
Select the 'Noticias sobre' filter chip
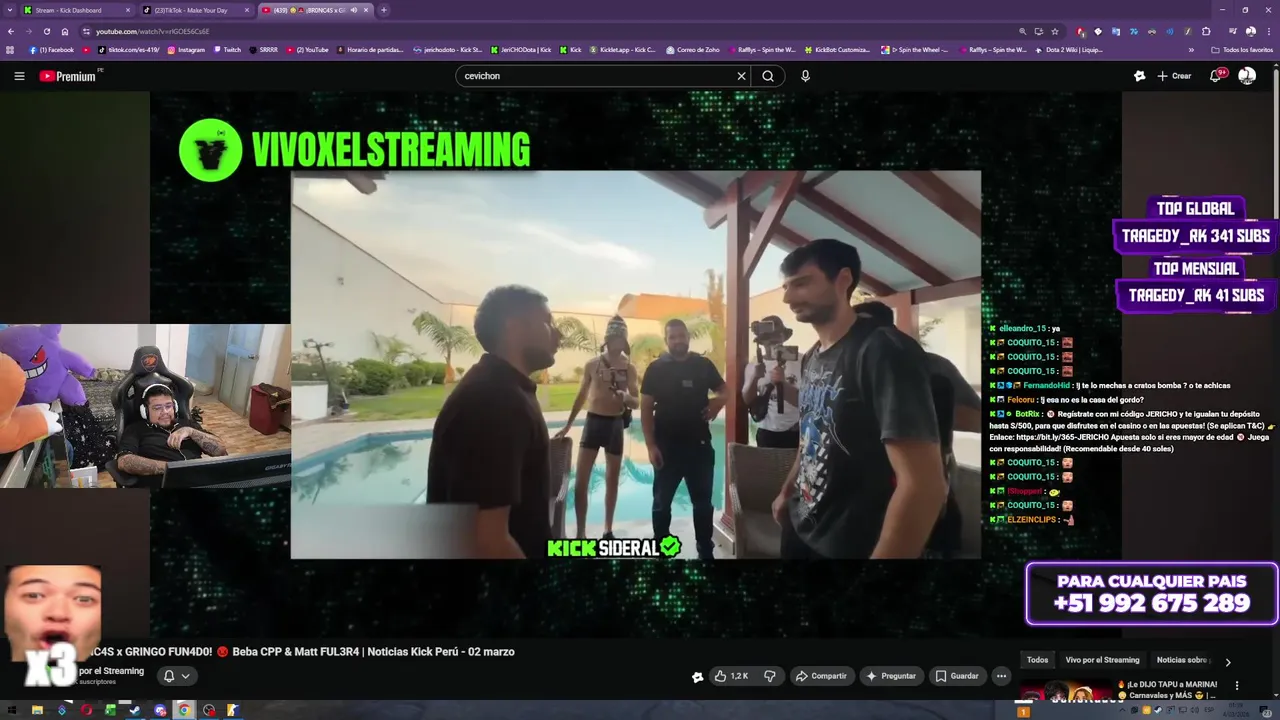(1182, 660)
